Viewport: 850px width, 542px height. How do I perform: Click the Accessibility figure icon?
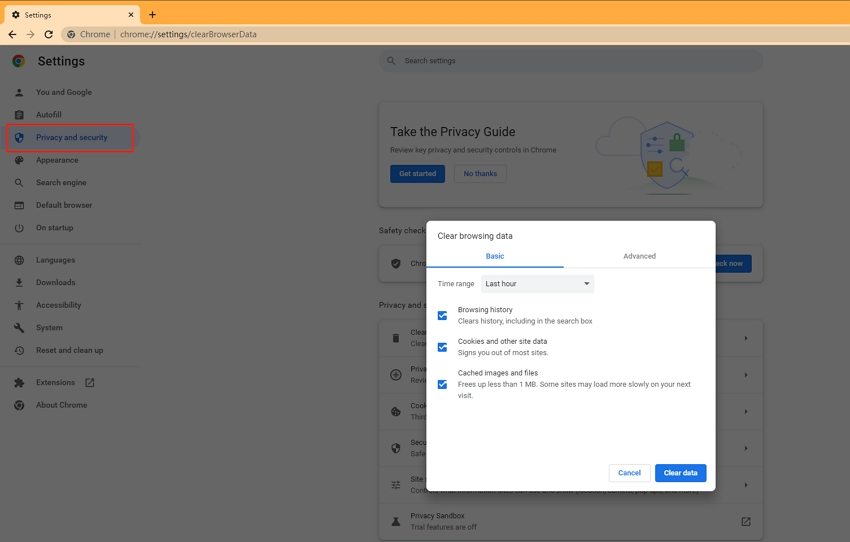(19, 305)
